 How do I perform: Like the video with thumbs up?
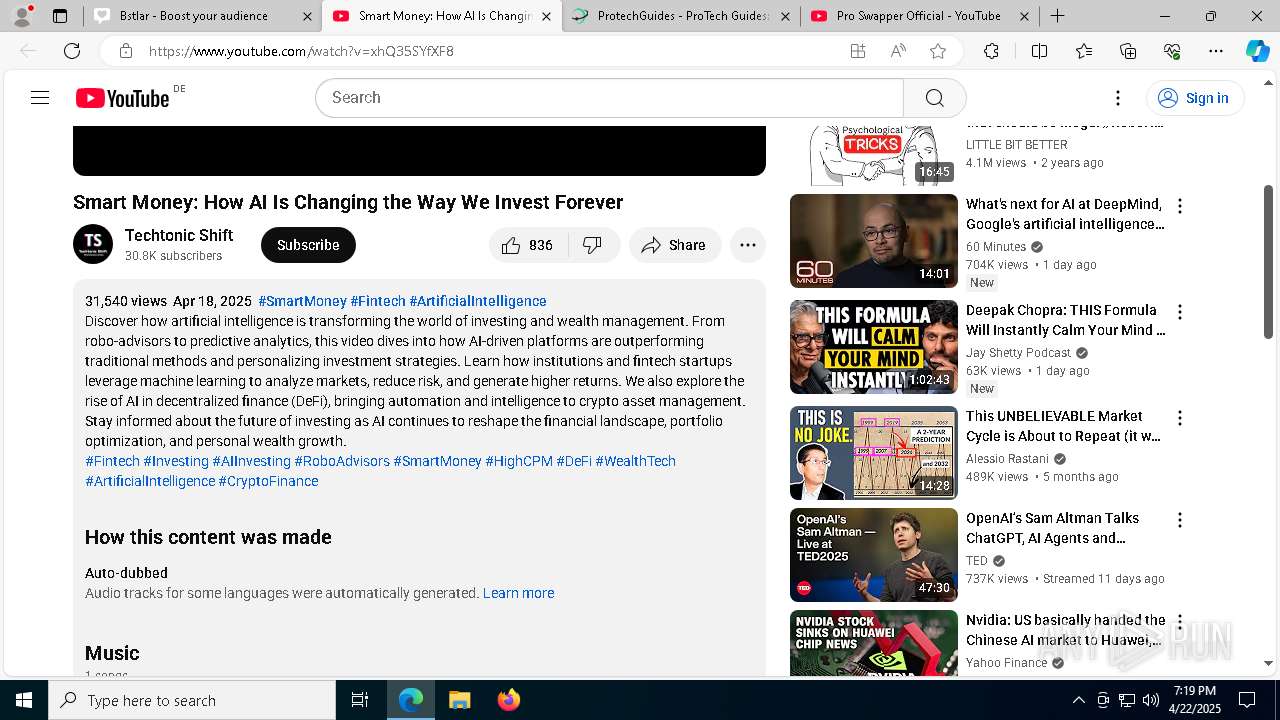[528, 245]
